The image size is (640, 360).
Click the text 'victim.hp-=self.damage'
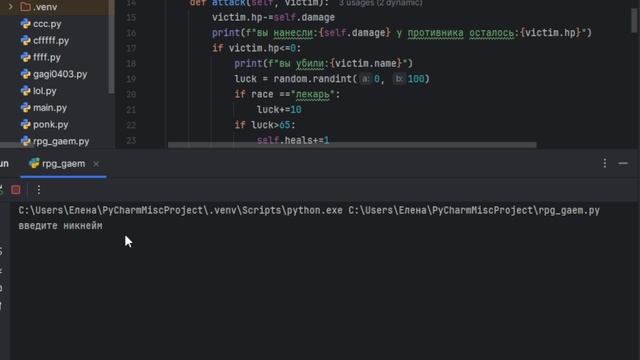(273, 18)
